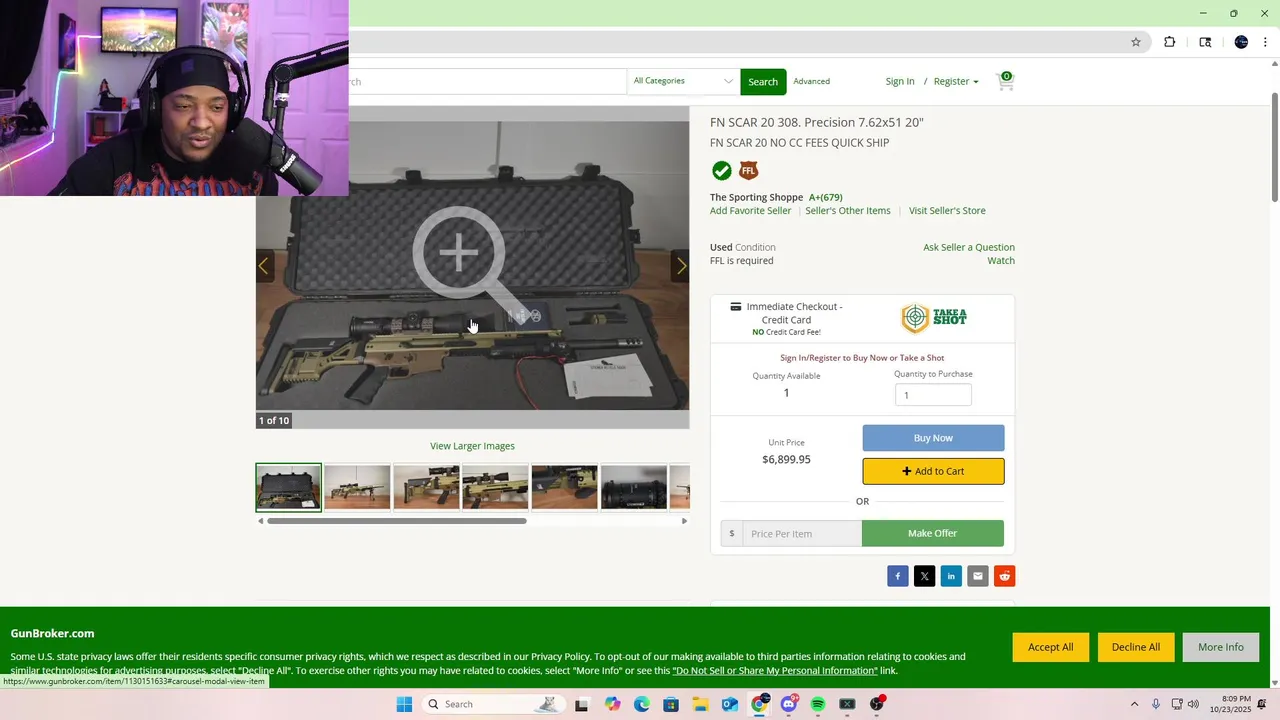Click the FFL shield badge

[x=748, y=171]
